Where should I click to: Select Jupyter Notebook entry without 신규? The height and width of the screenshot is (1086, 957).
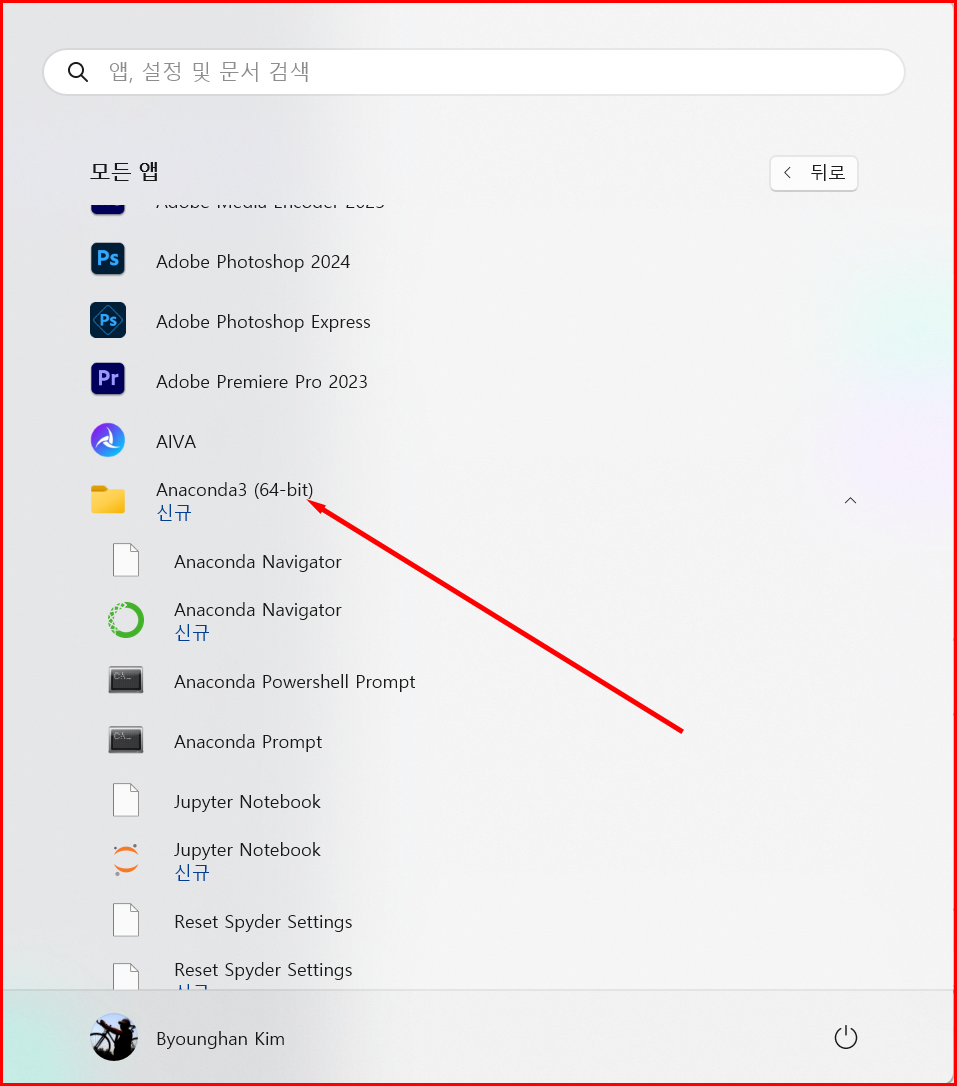coord(247,802)
